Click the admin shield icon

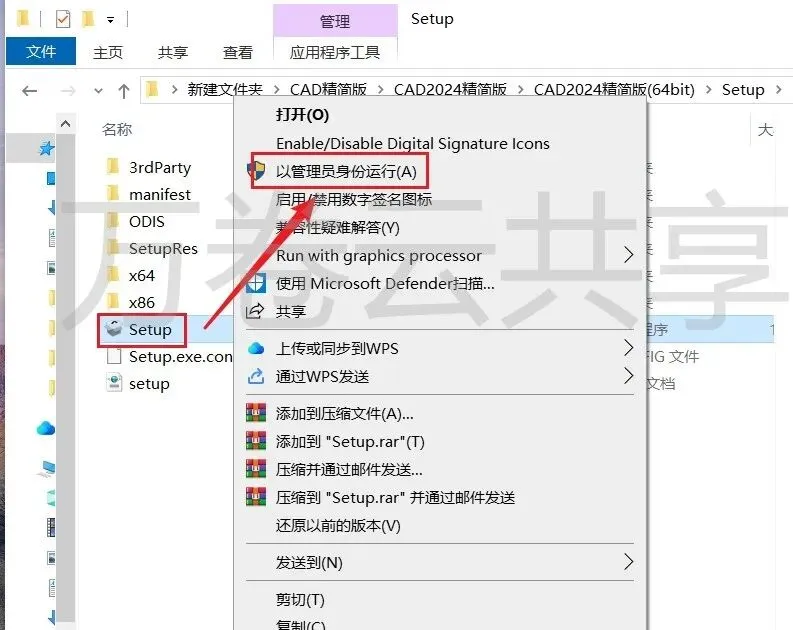click(256, 171)
